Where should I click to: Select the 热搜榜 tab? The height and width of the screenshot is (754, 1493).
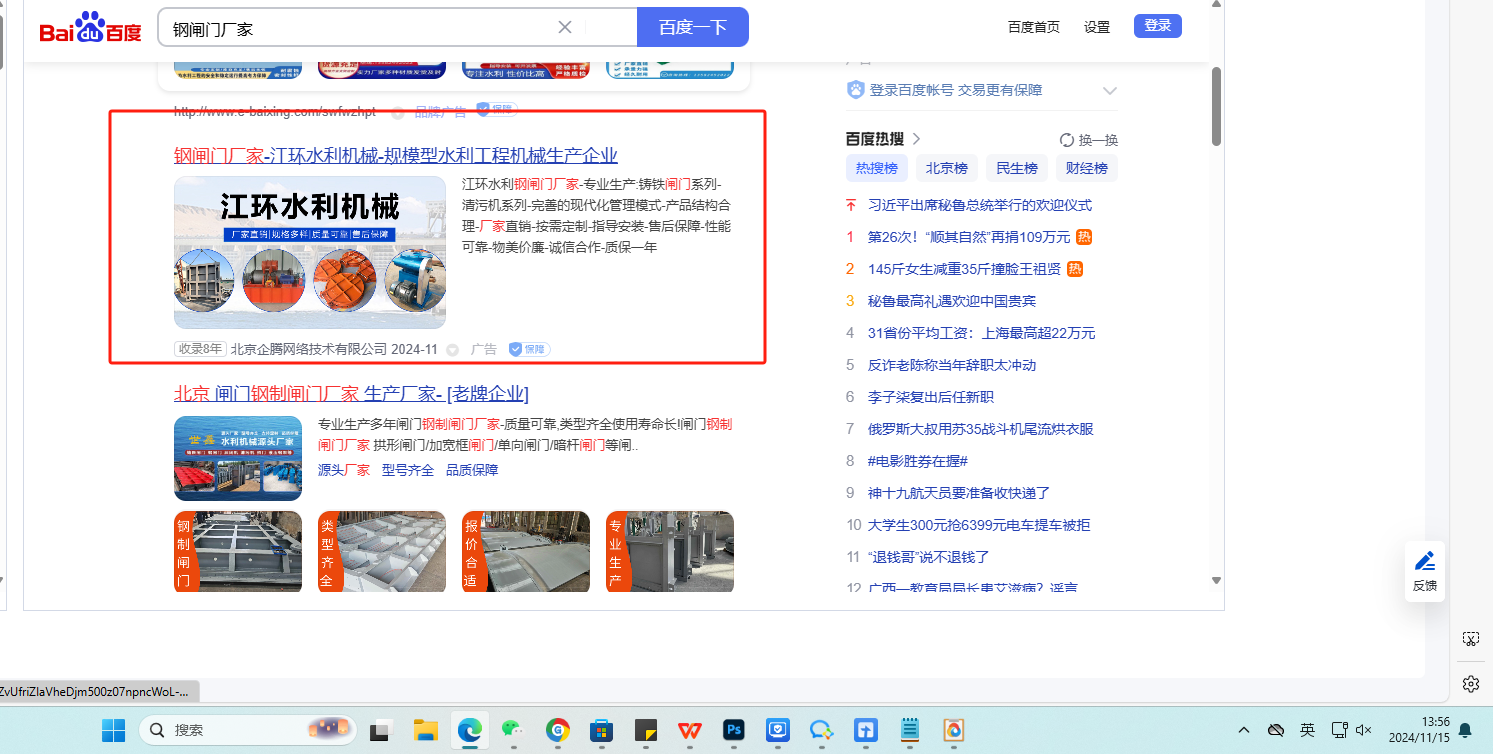[877, 168]
